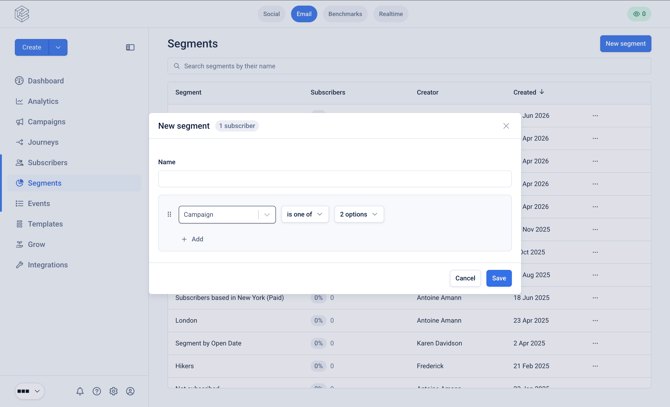Click the 23 Apr 2025 date cell

[x=531, y=320]
